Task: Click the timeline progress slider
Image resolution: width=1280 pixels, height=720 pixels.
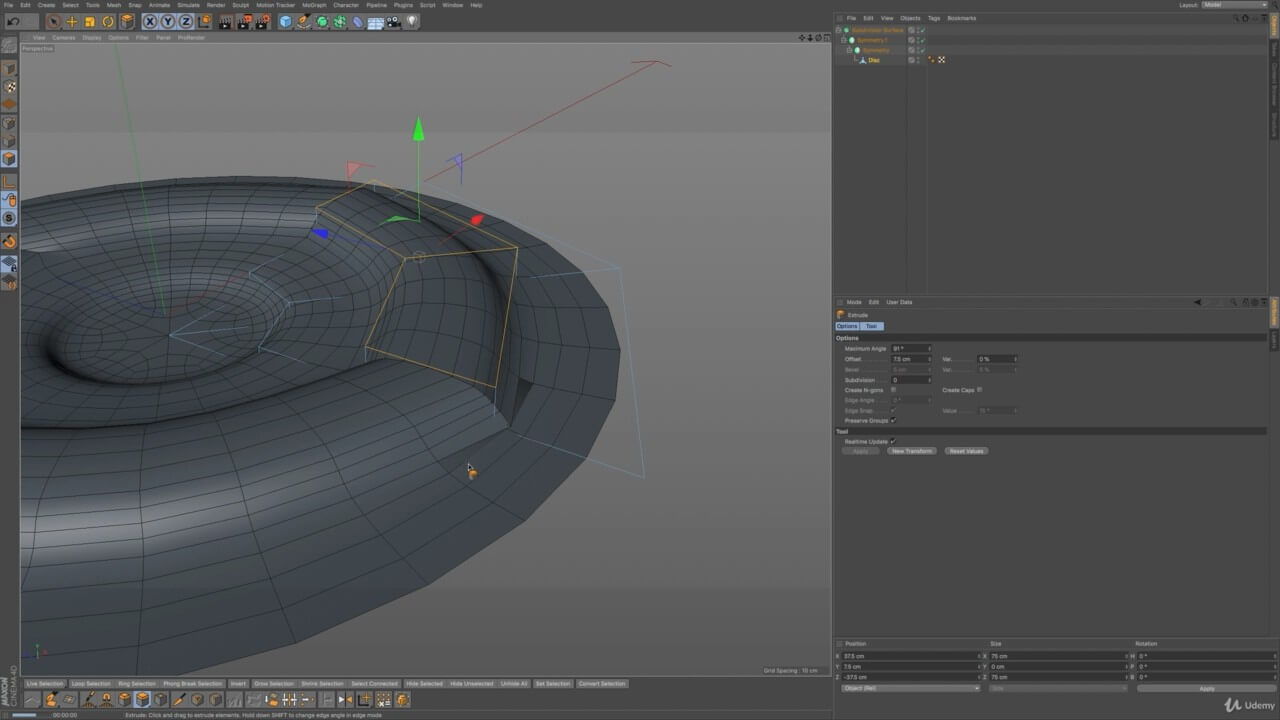Action: pyautogui.click(x=25, y=714)
